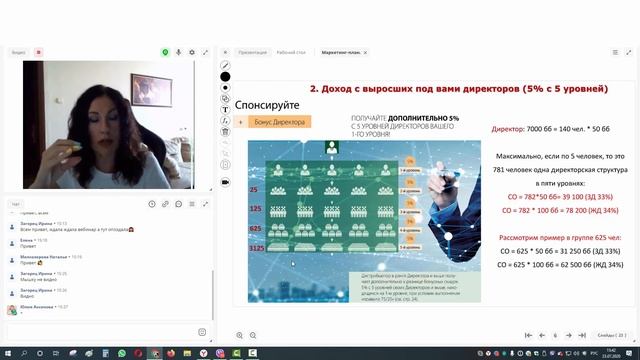Click the plus box beside Бонус Директора
The image size is (640, 360).
pos(241,122)
